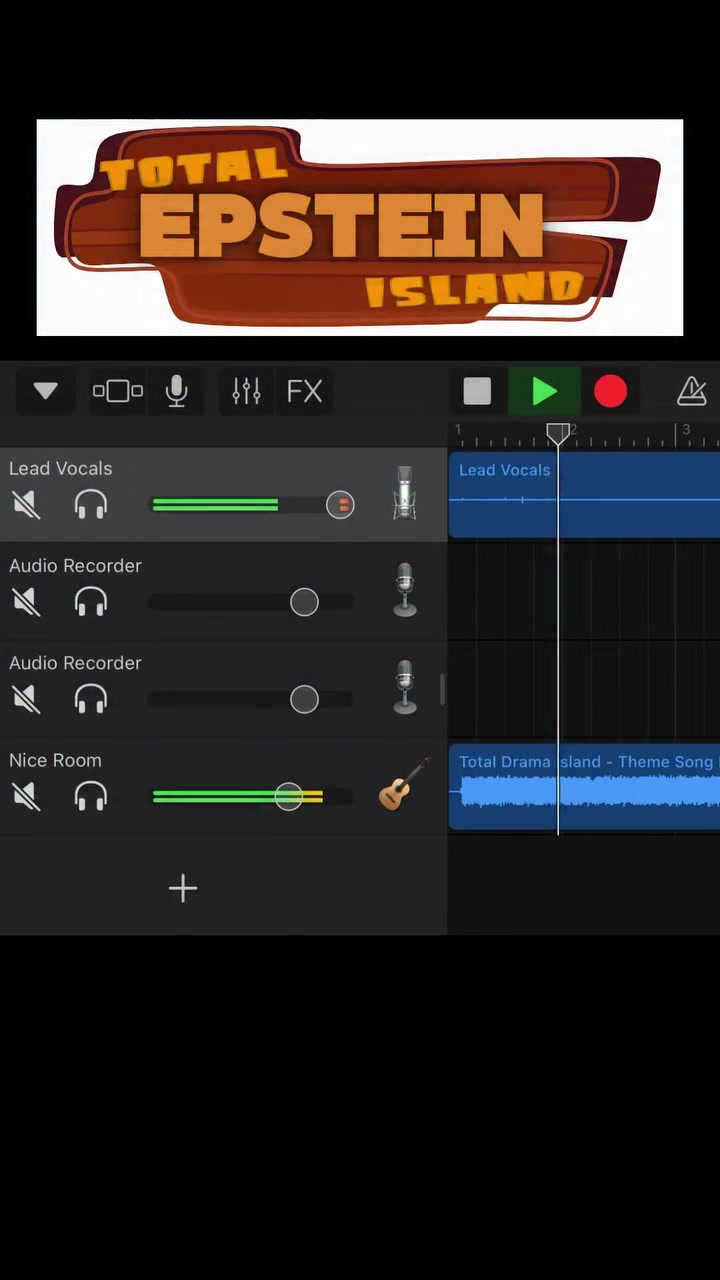Select first Audio Recorder microphone icon
Viewport: 720px width, 1280px height.
pyautogui.click(x=404, y=590)
